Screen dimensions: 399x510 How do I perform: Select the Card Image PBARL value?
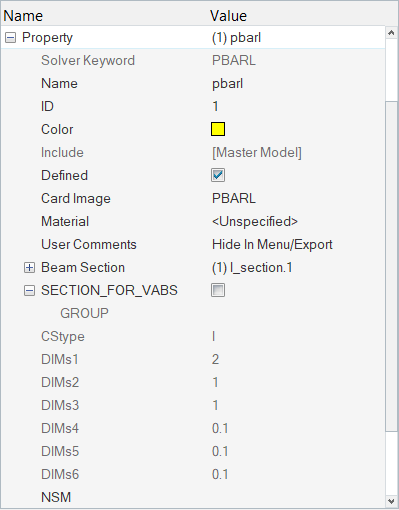tap(297, 198)
